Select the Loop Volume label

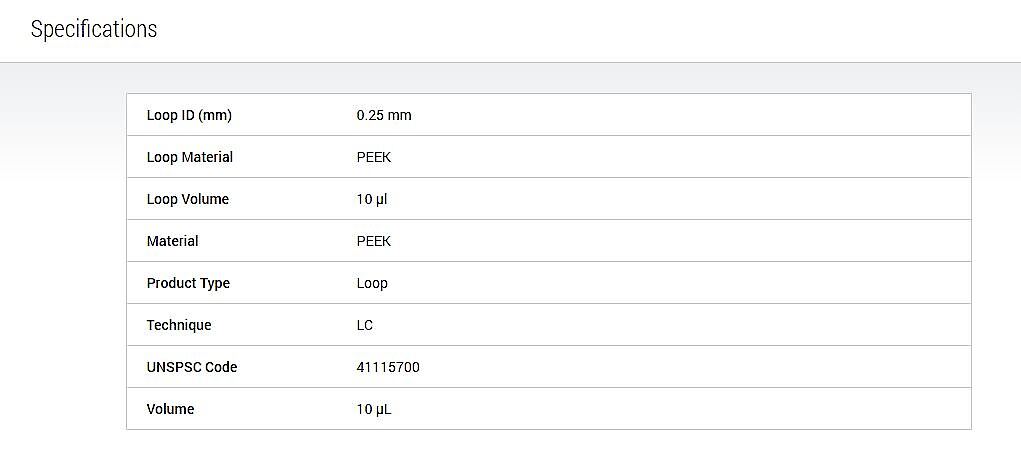click(x=188, y=199)
